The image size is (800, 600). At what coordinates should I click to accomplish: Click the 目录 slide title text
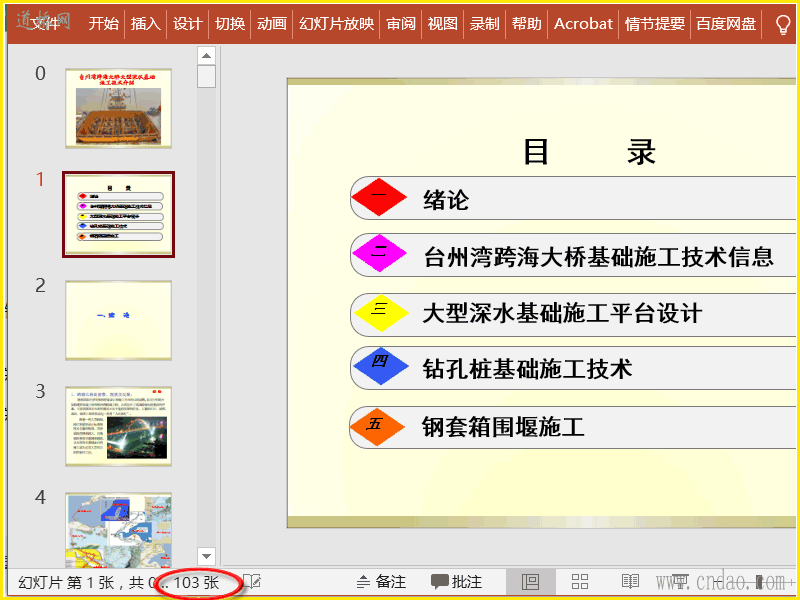589,152
